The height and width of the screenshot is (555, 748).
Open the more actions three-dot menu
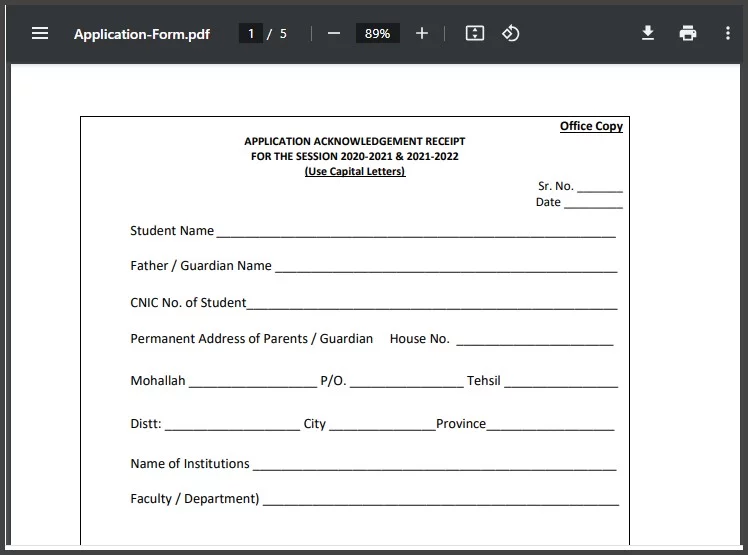(727, 33)
